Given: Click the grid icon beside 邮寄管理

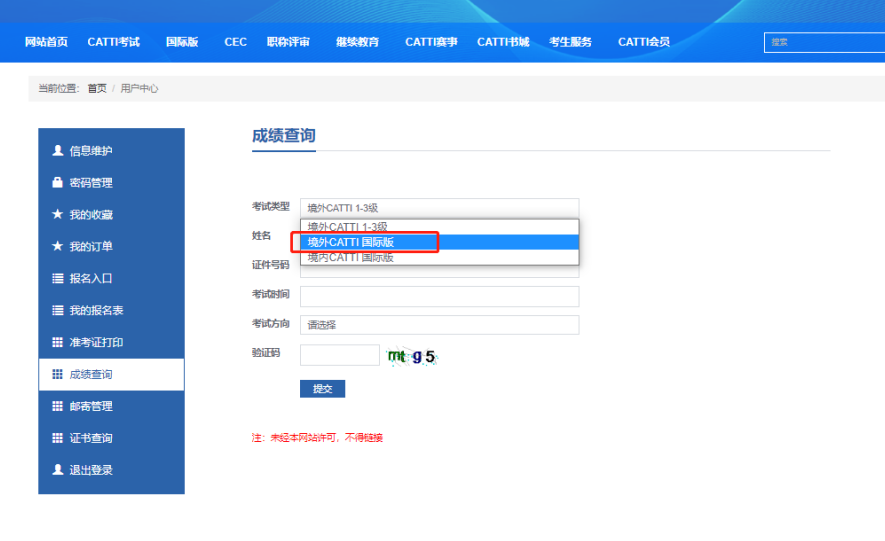Looking at the screenshot, I should pos(58,406).
